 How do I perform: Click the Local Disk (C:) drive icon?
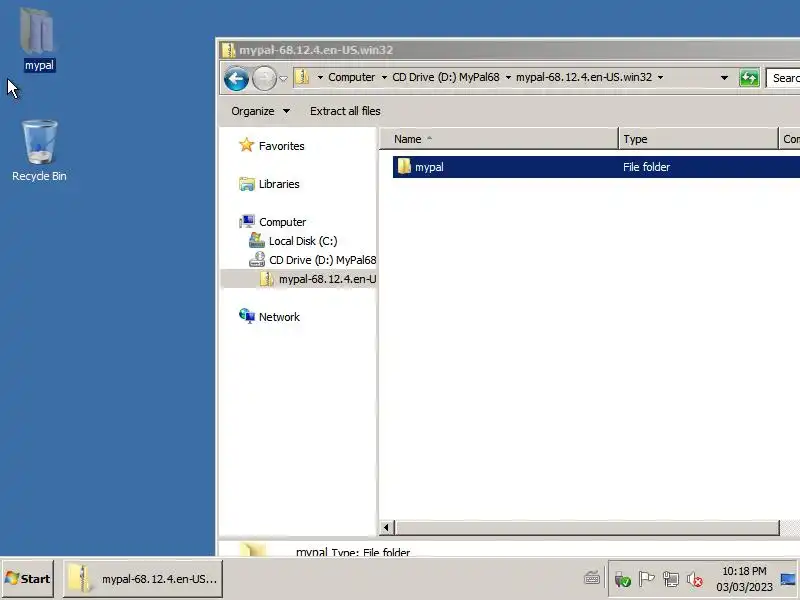click(257, 240)
